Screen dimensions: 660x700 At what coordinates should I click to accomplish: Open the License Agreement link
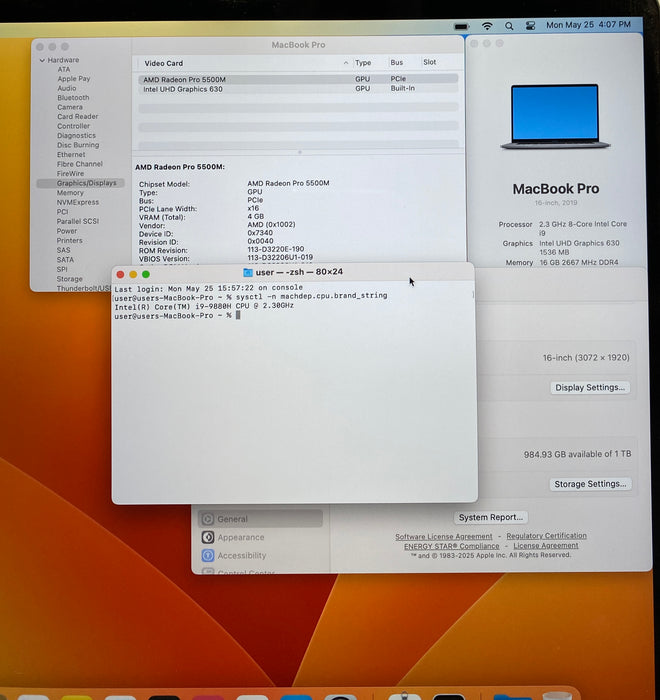coord(546,545)
